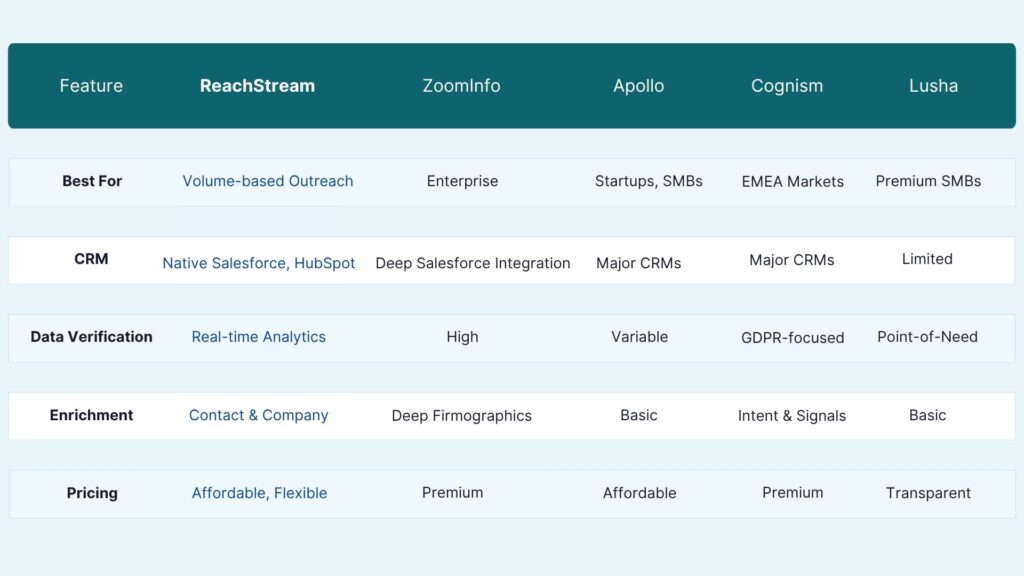Select the "ReachStream" column header
Image resolution: width=1024 pixels, height=576 pixels.
(x=257, y=86)
